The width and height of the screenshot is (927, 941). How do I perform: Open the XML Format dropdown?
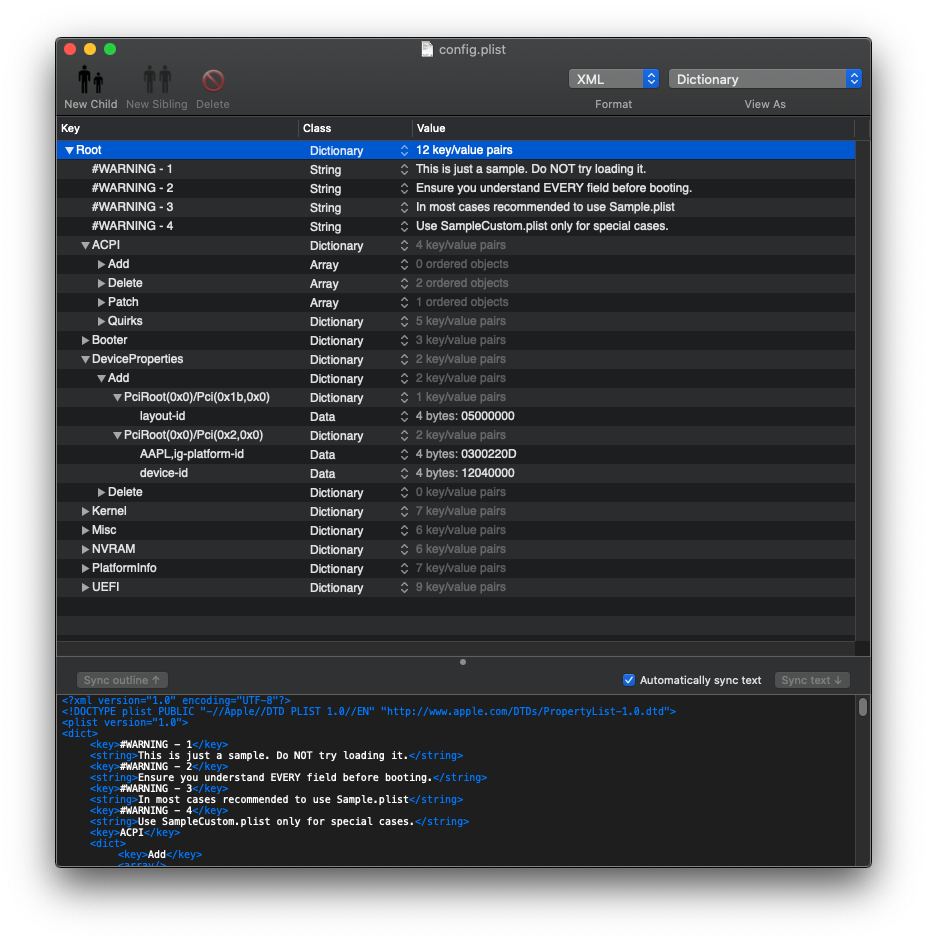(614, 79)
